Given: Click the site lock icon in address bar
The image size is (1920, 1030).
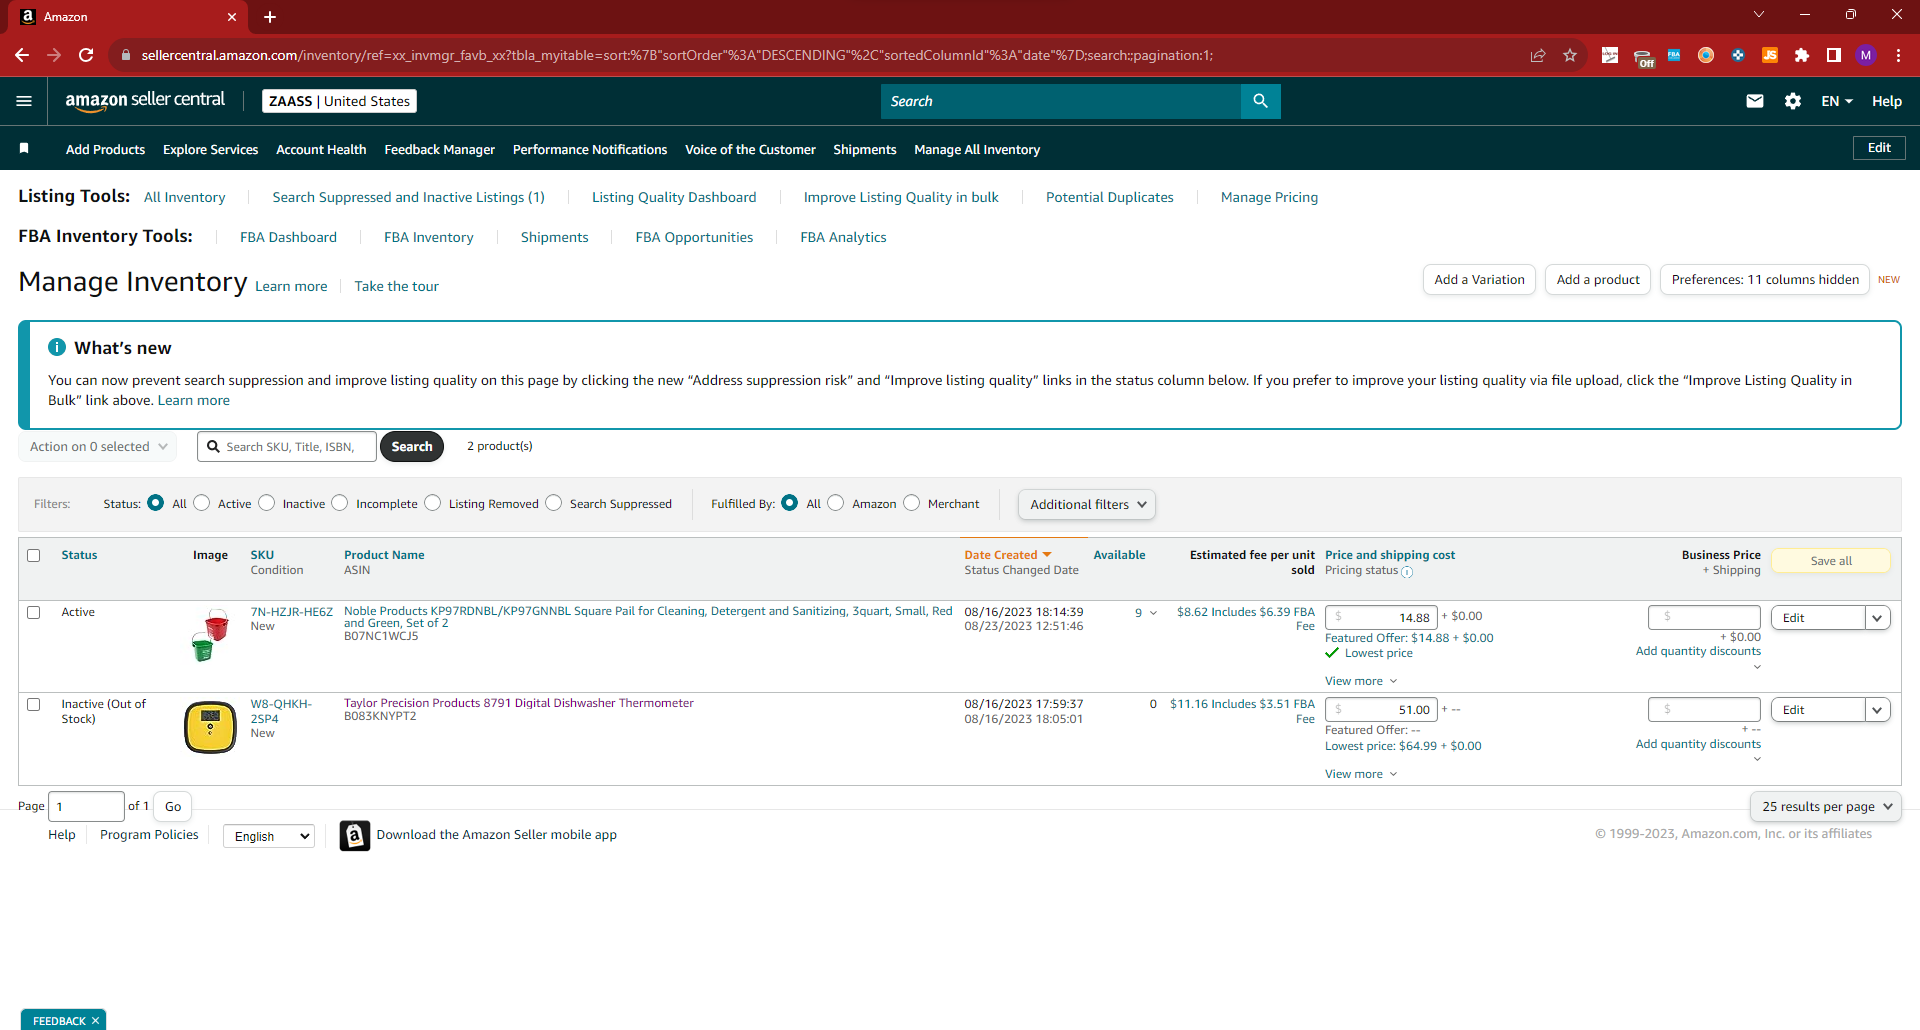Looking at the screenshot, I should tap(126, 55).
